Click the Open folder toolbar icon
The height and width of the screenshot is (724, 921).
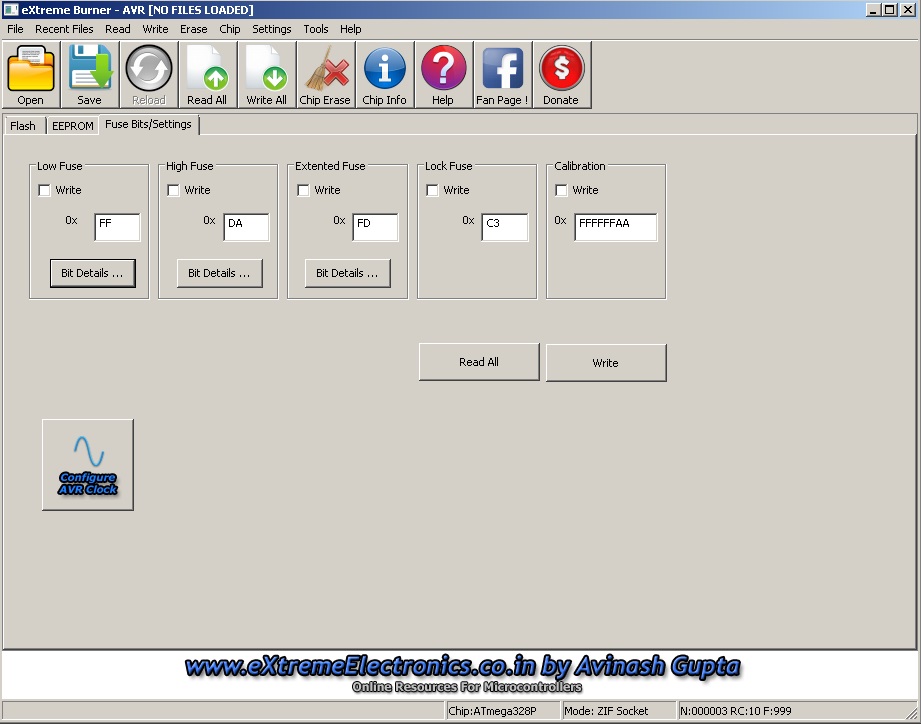[31, 75]
